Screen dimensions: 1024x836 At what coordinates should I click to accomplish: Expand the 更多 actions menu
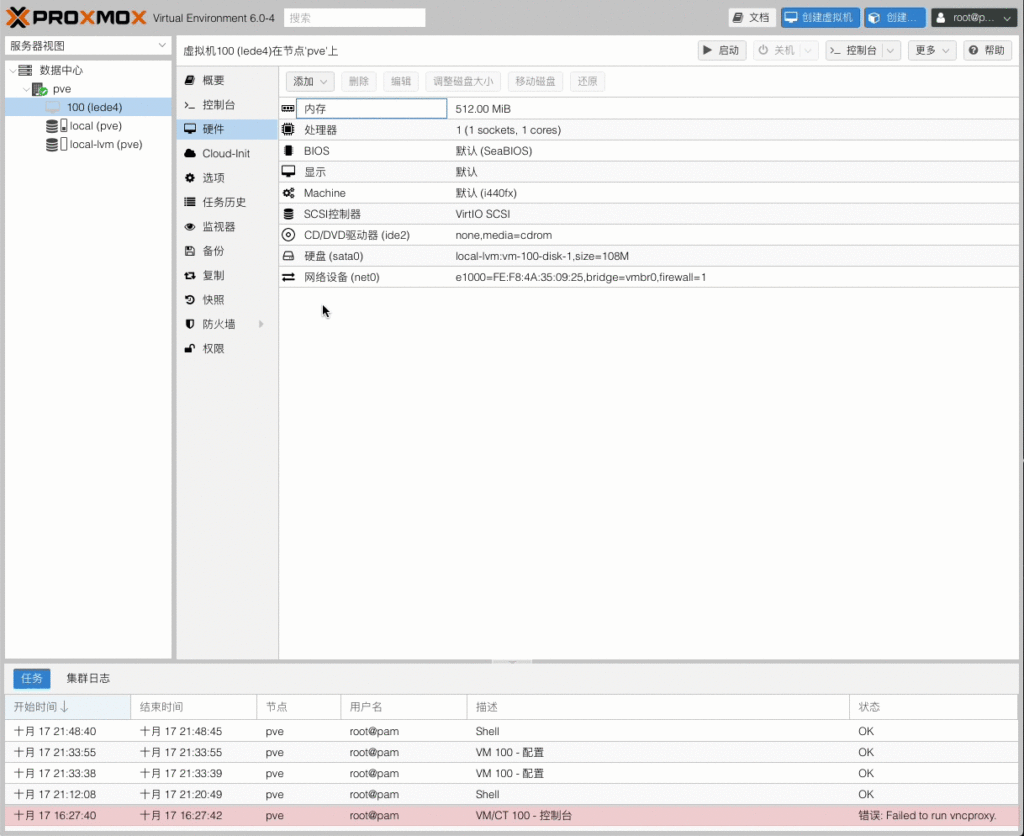tap(932, 50)
